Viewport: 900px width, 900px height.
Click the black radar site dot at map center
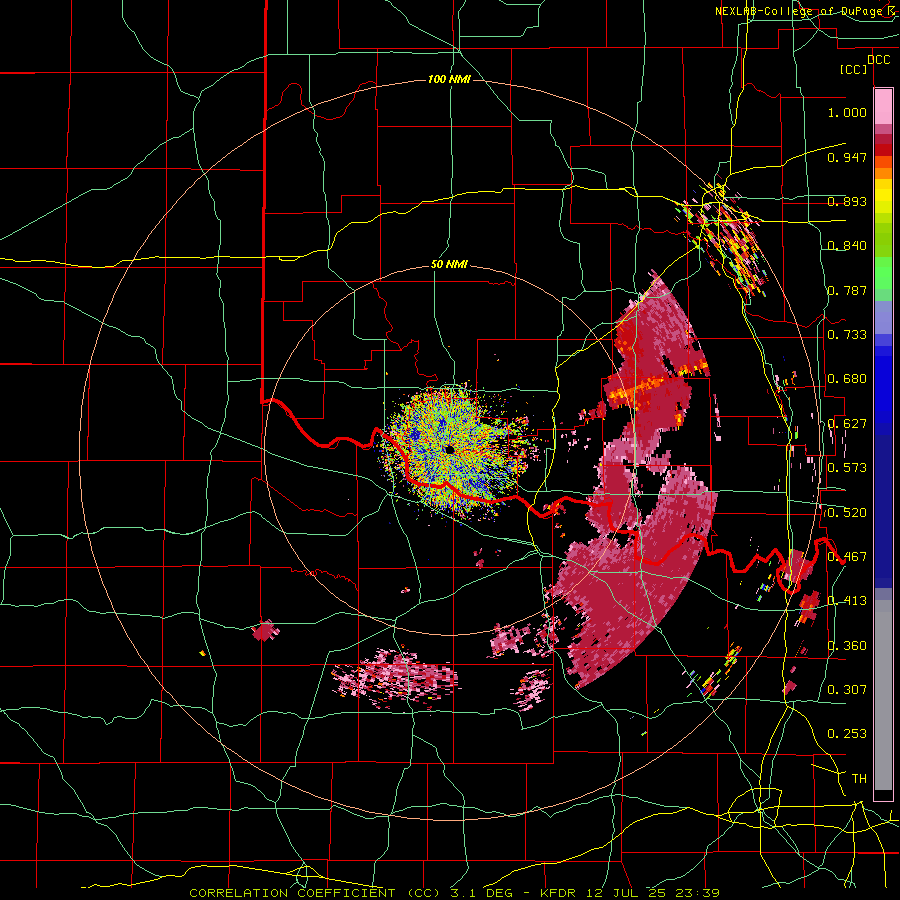click(x=449, y=449)
